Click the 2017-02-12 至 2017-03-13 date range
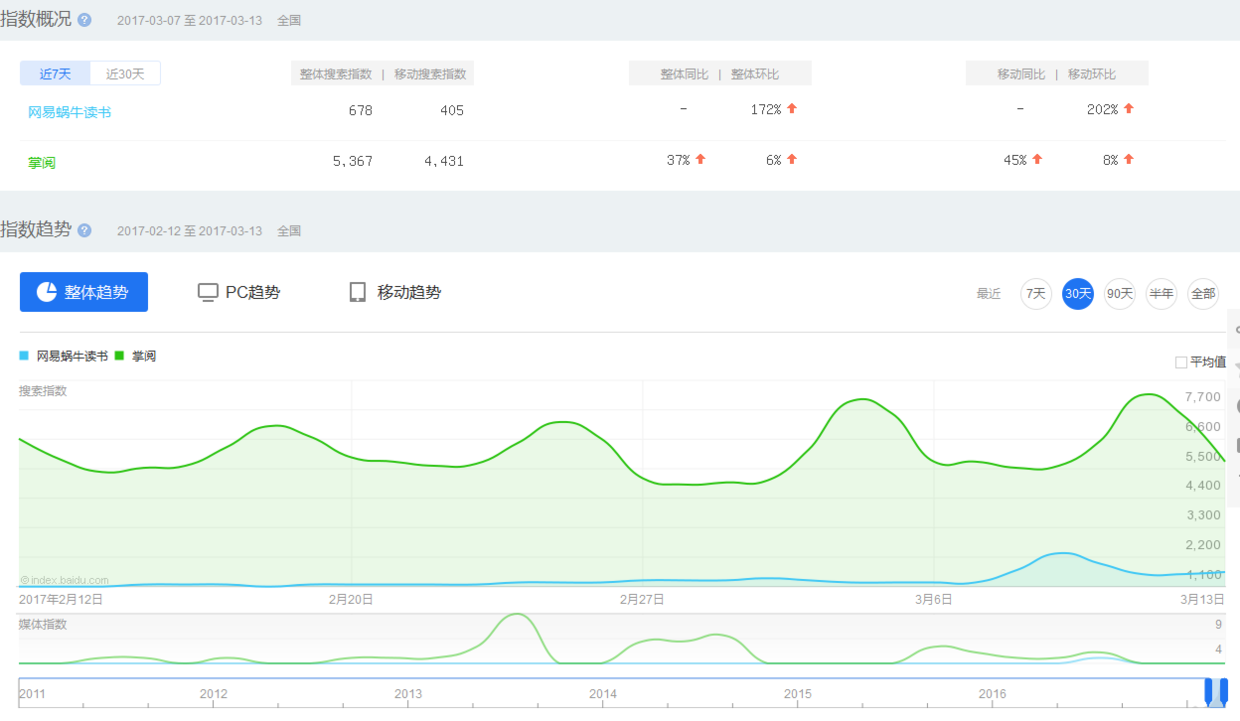The width and height of the screenshot is (1240, 721). [189, 231]
